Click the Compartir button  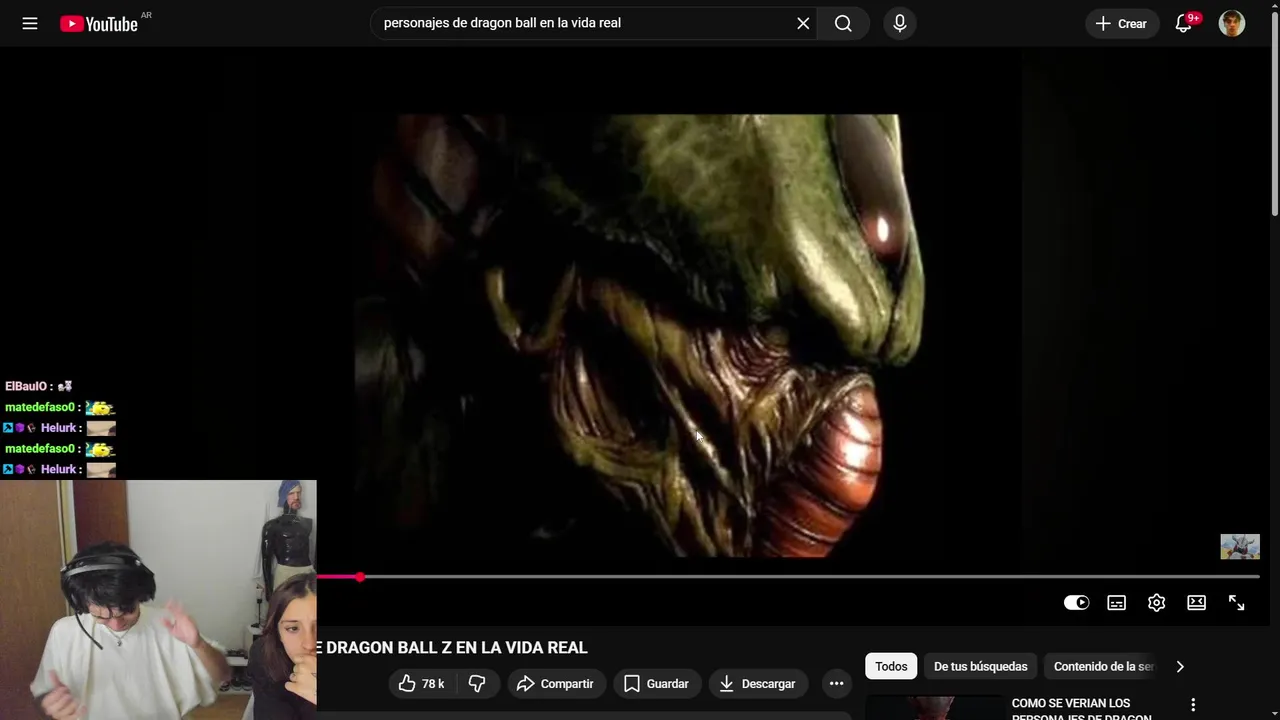(556, 684)
